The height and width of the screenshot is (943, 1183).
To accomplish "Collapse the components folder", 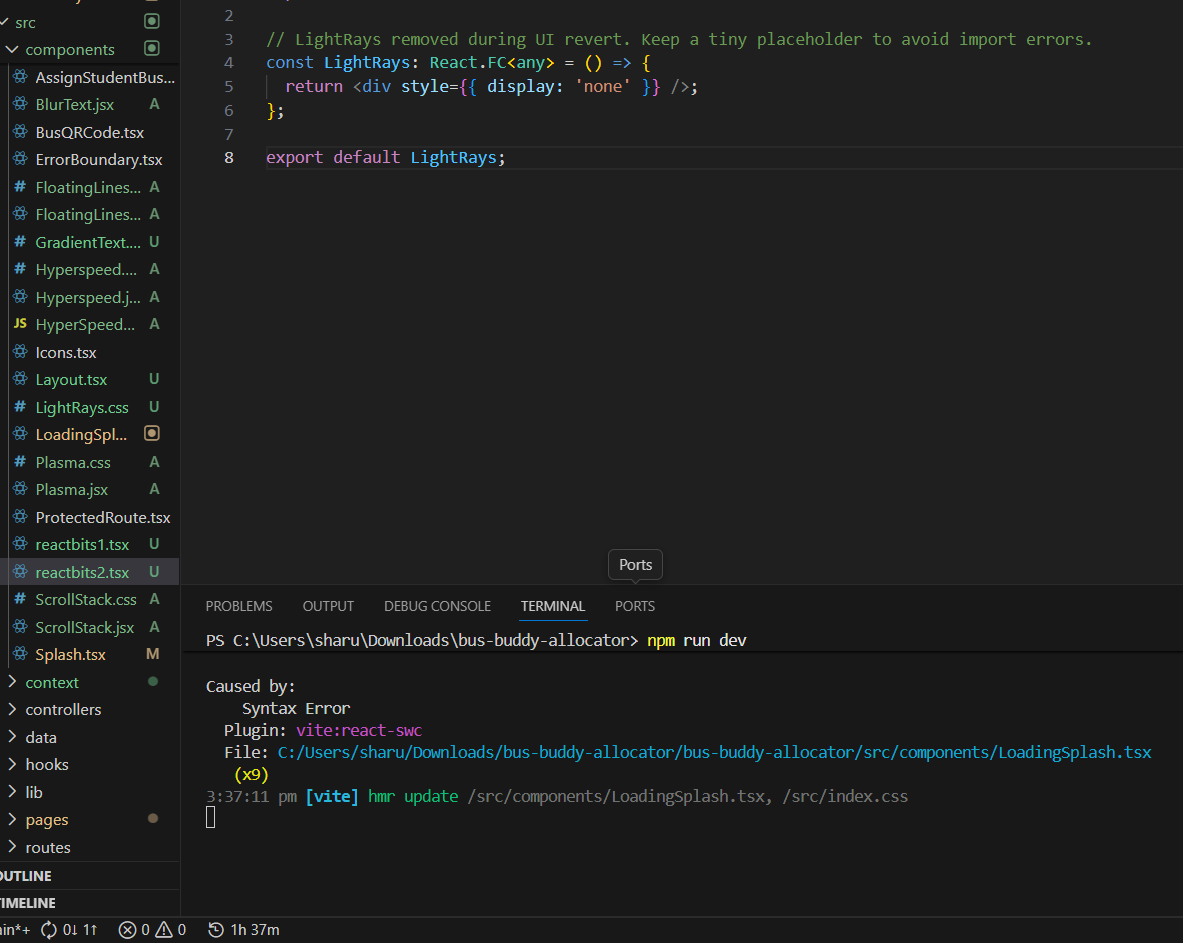I will [x=69, y=50].
